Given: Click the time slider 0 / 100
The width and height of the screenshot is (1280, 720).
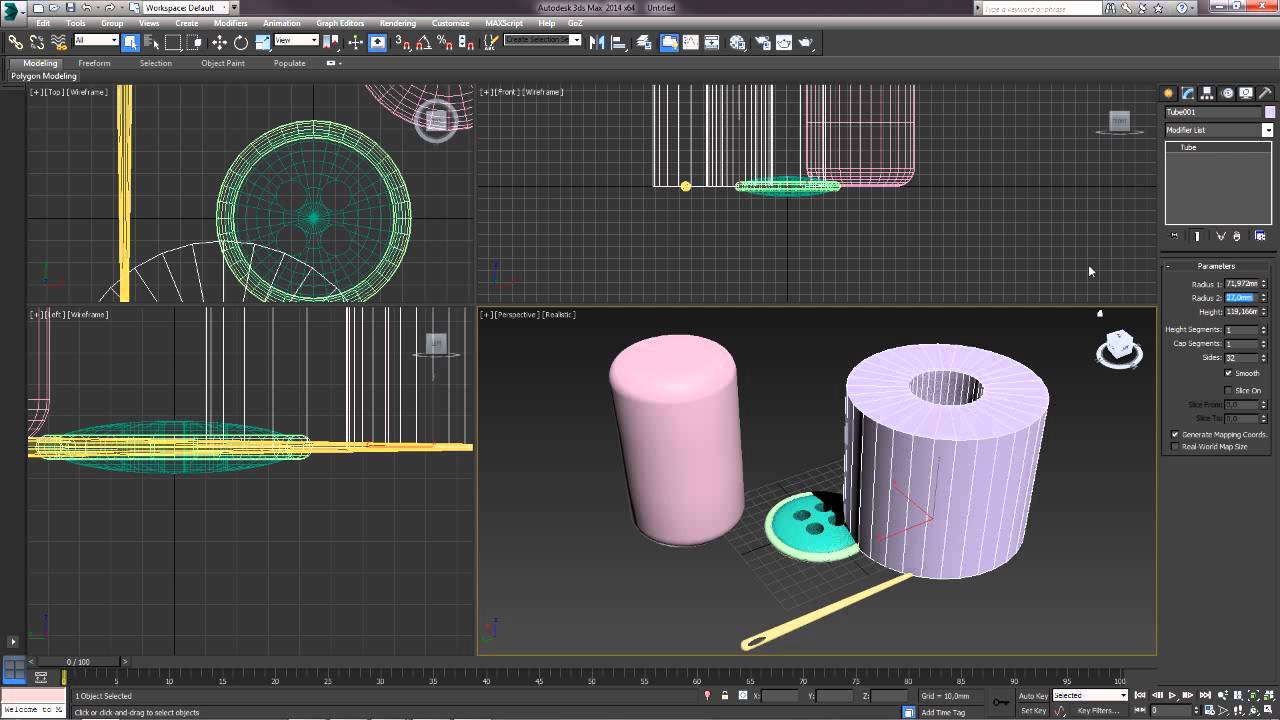Looking at the screenshot, I should [x=77, y=662].
